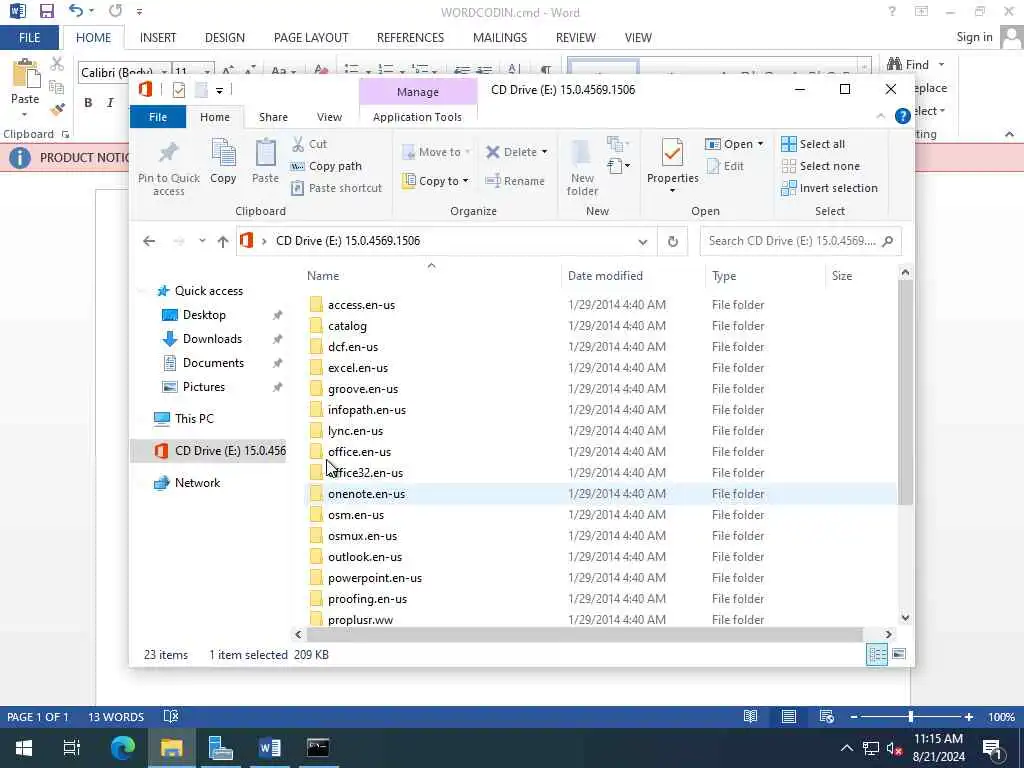Click Sign in link in Word
The image size is (1024, 768).
click(x=974, y=37)
